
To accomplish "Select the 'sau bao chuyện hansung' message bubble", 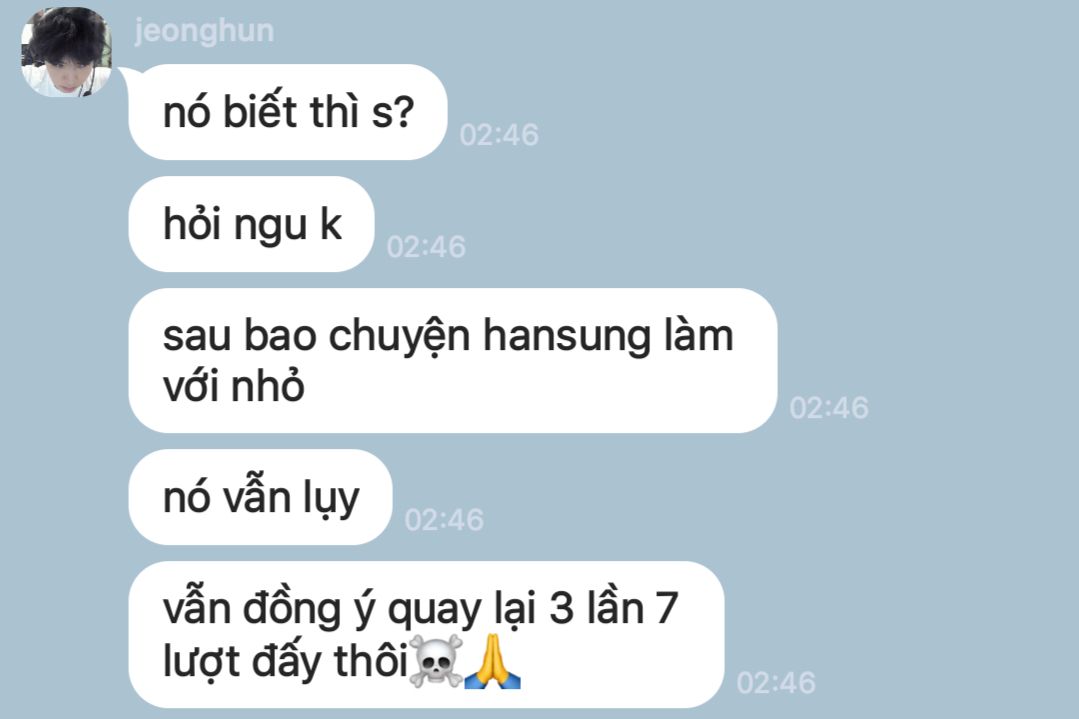I will coord(453,361).
